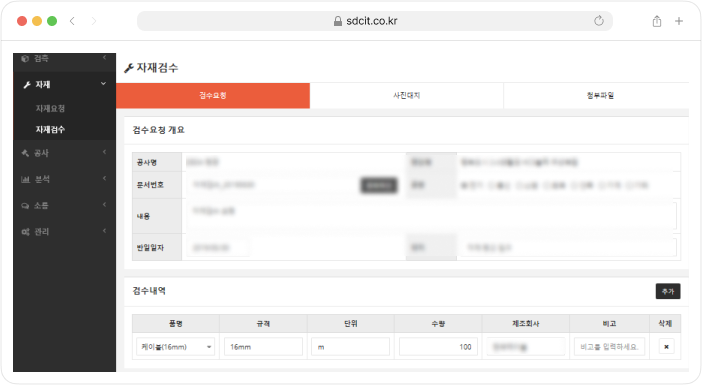Reload the page with the refresh icon

click(x=599, y=21)
